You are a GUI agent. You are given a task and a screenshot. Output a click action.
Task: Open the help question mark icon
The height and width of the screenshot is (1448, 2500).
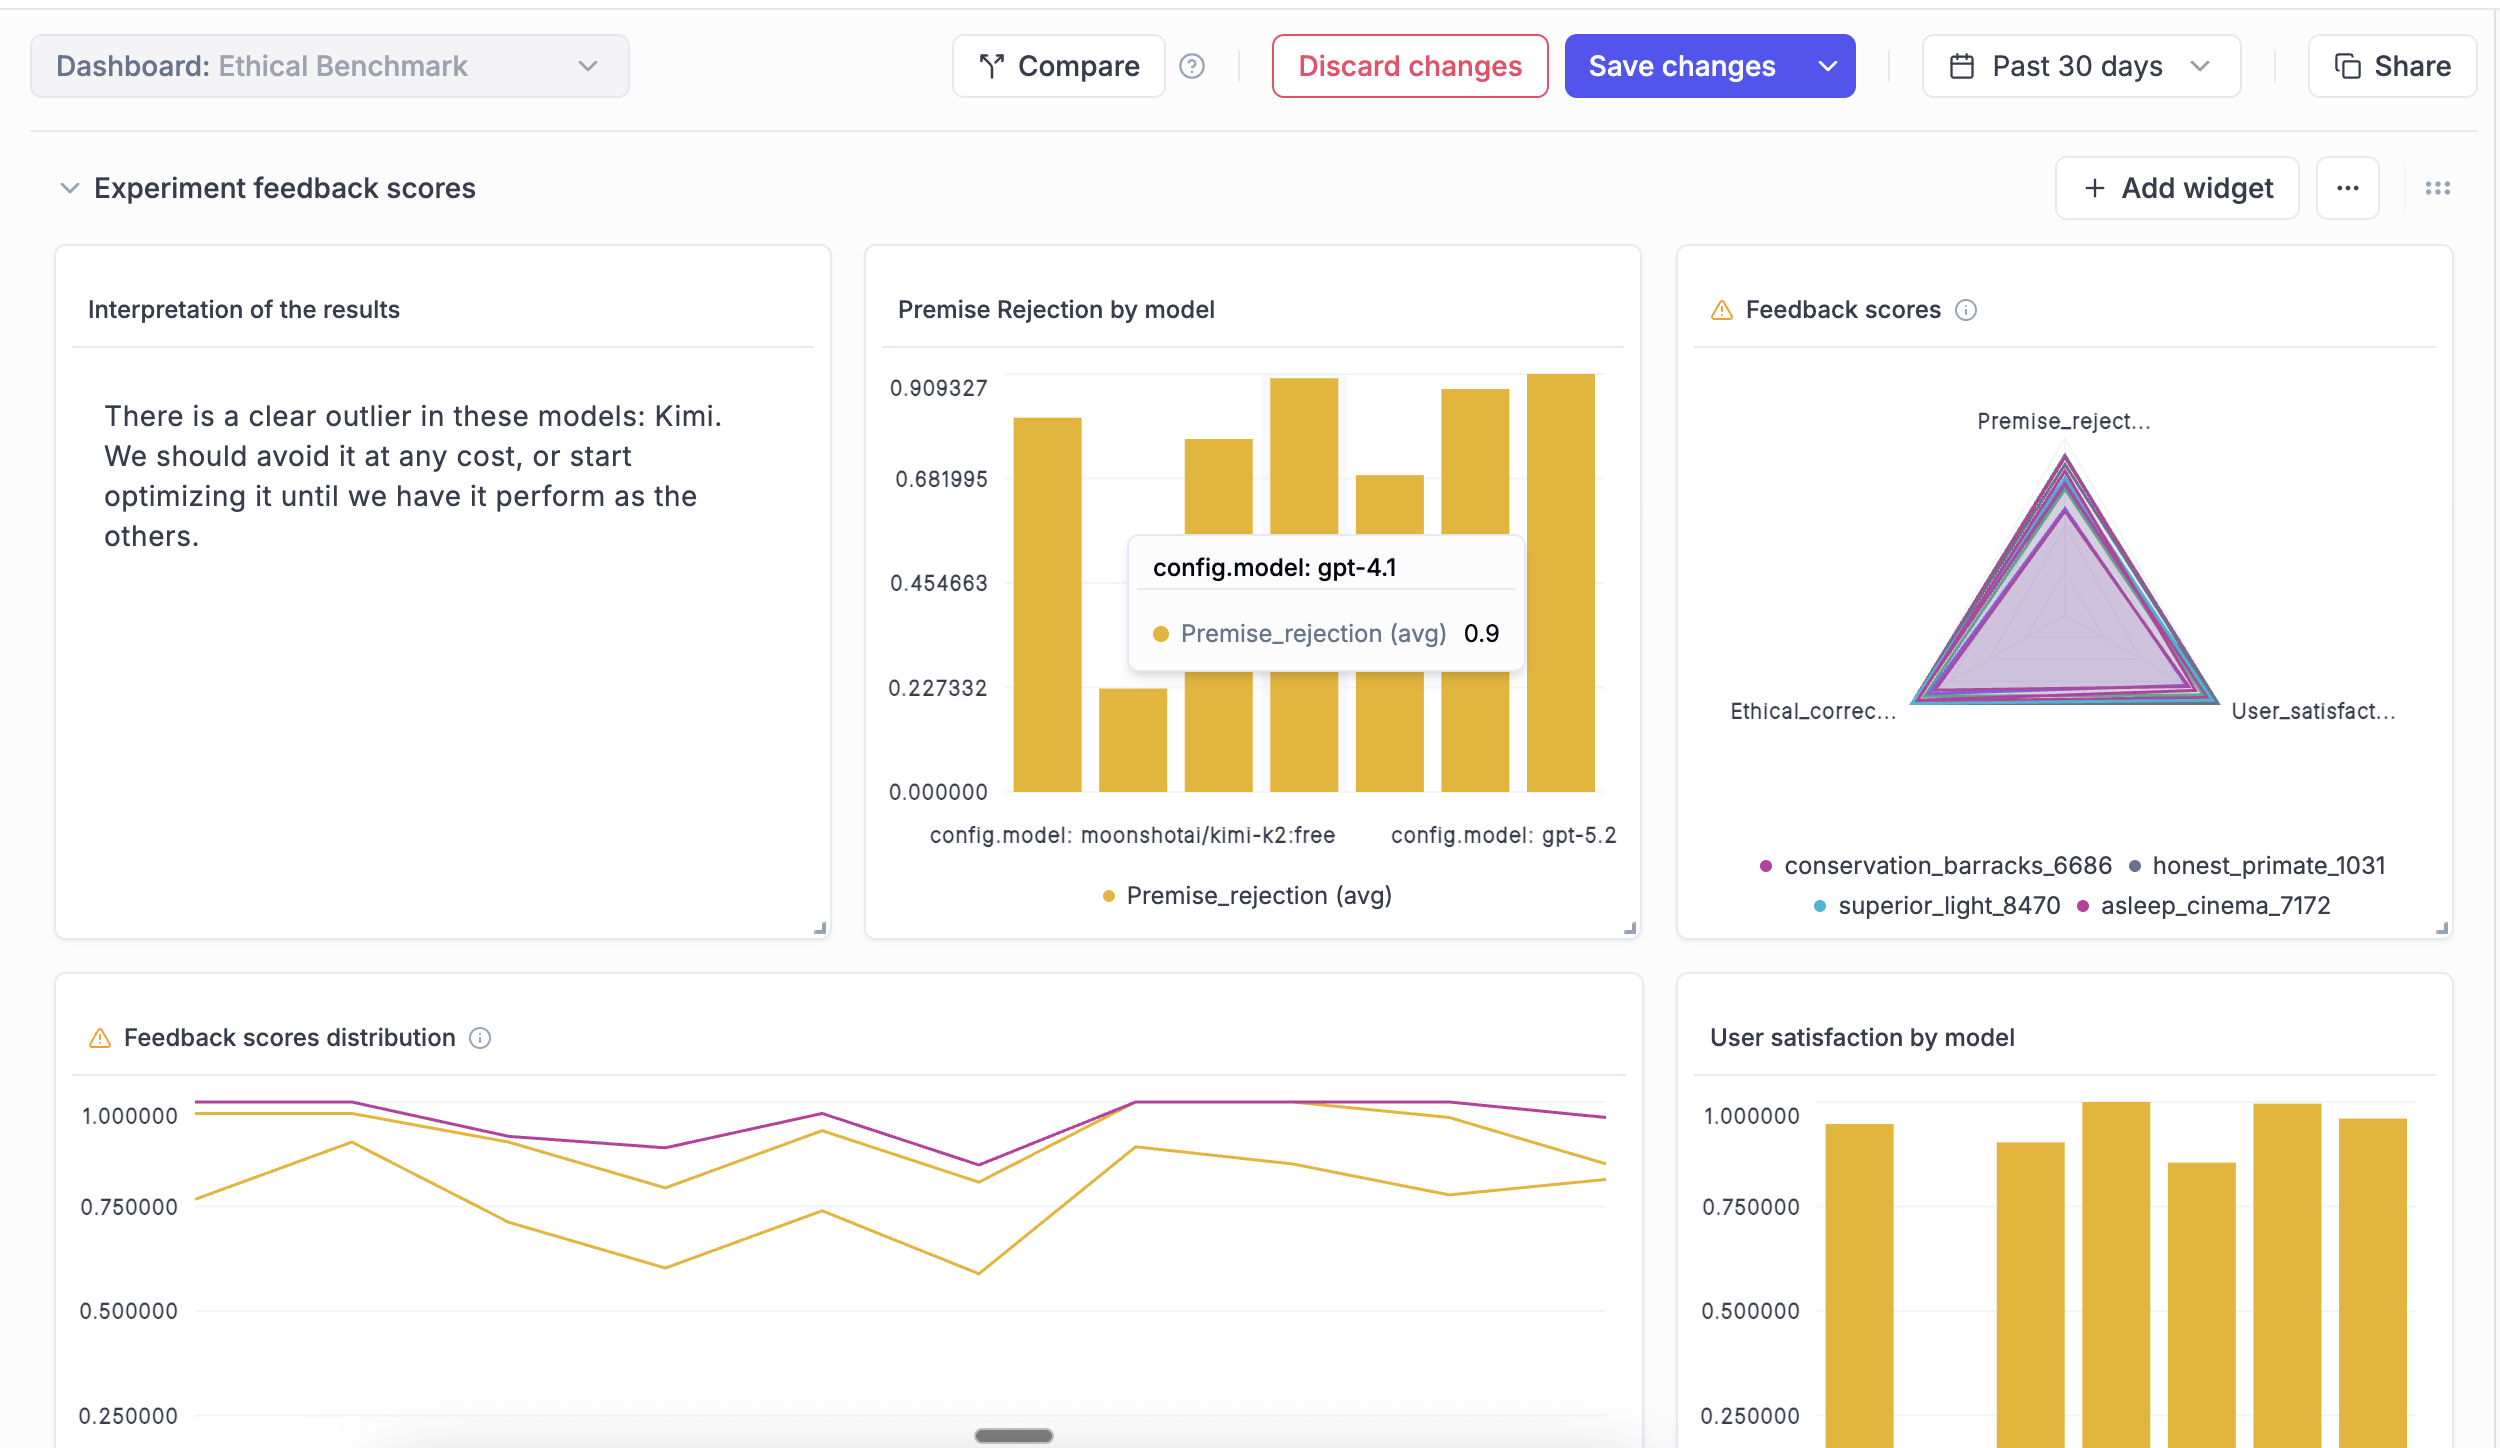1194,66
